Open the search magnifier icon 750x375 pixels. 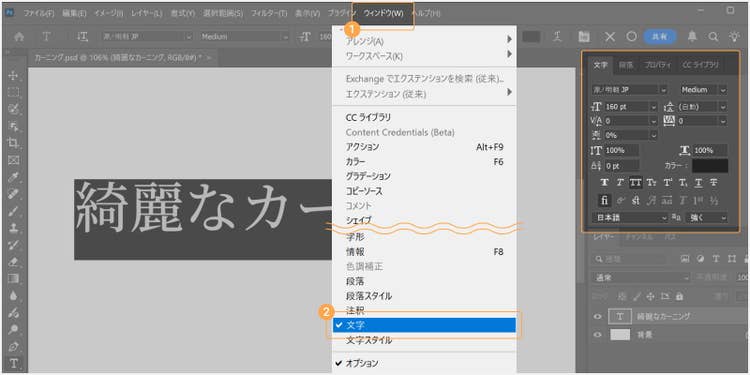point(713,36)
